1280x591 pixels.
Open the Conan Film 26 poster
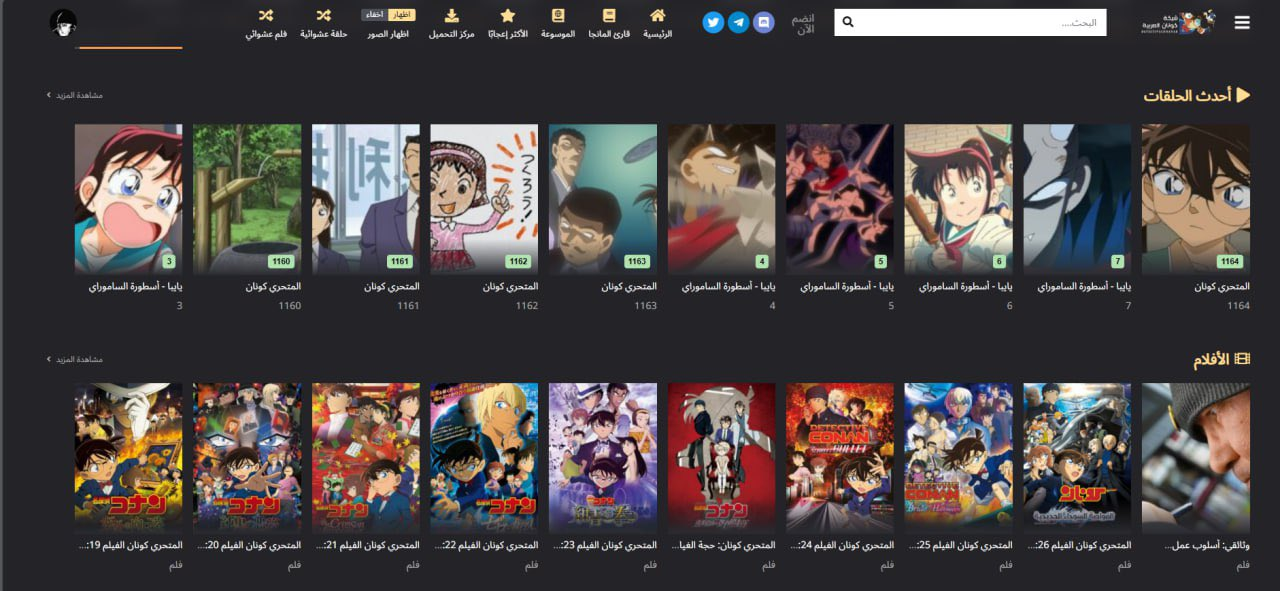pos(1077,458)
